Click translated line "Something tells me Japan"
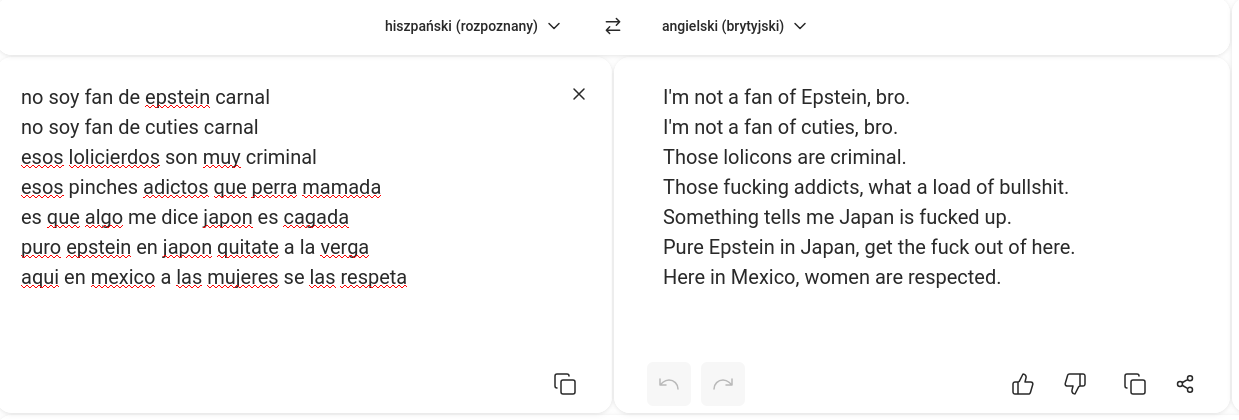The width and height of the screenshot is (1239, 420). tap(837, 217)
